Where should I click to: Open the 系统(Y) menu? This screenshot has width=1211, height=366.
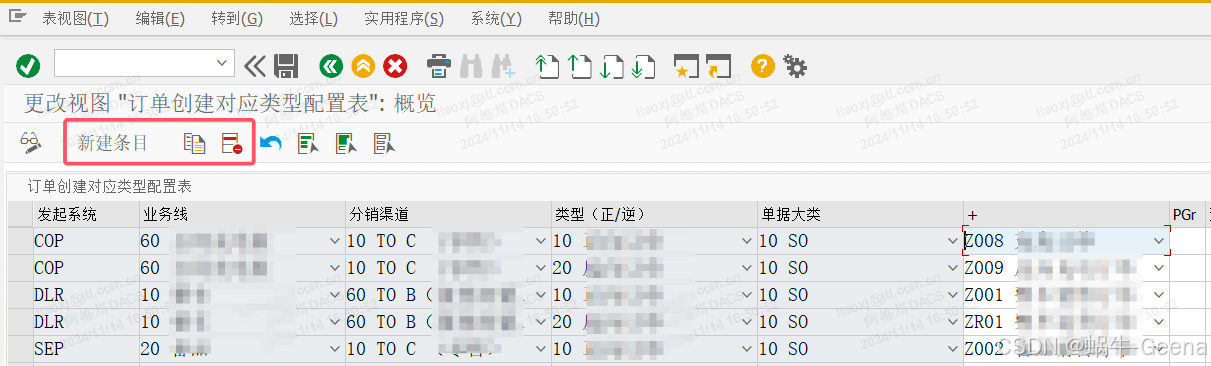pyautogui.click(x=496, y=19)
